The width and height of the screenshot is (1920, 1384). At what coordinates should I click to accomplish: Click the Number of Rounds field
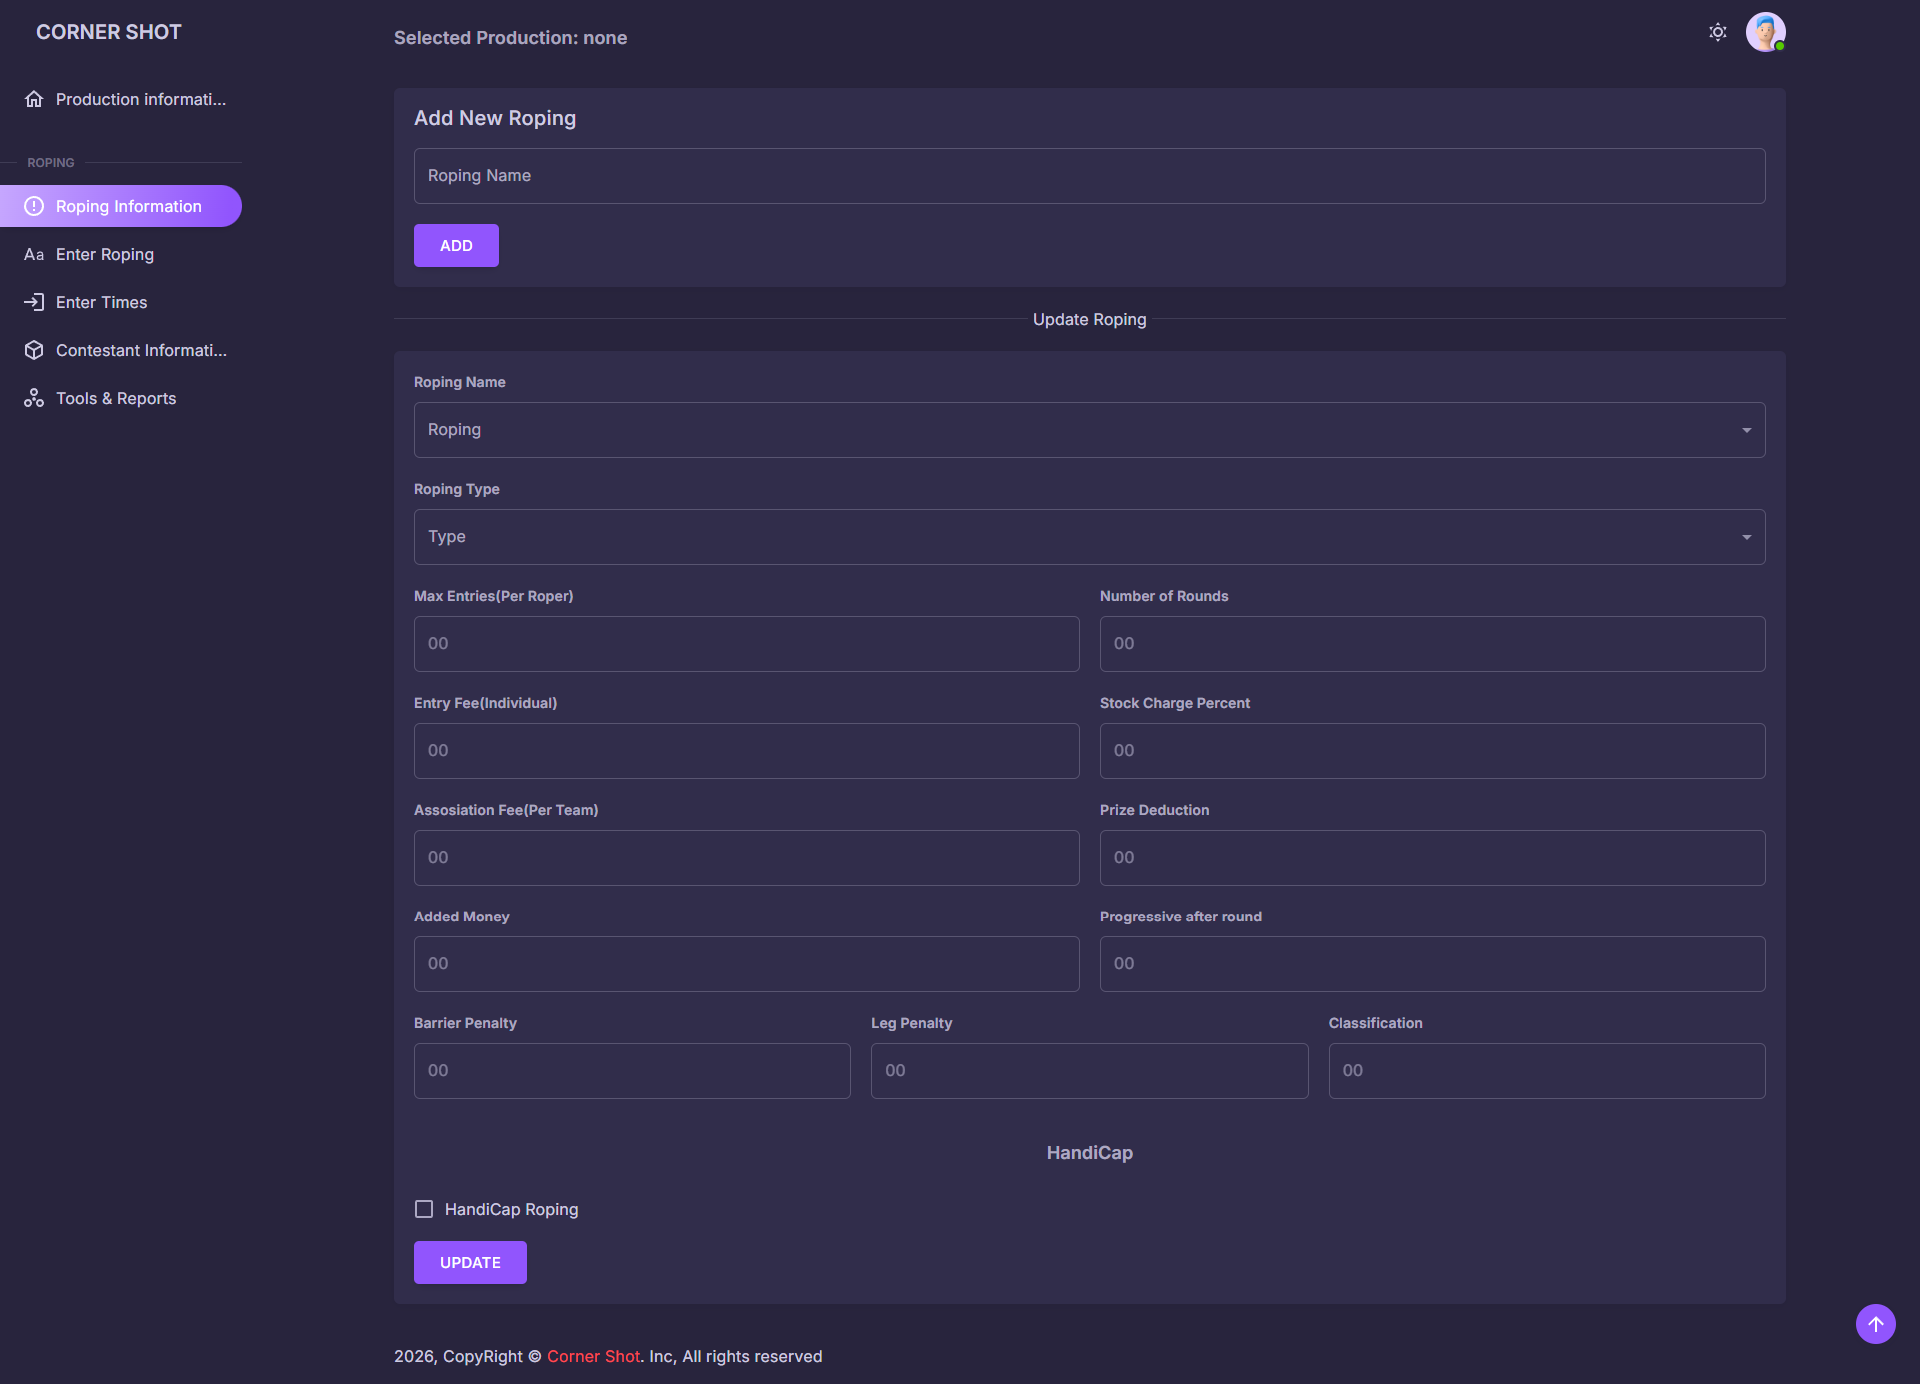(x=1432, y=644)
